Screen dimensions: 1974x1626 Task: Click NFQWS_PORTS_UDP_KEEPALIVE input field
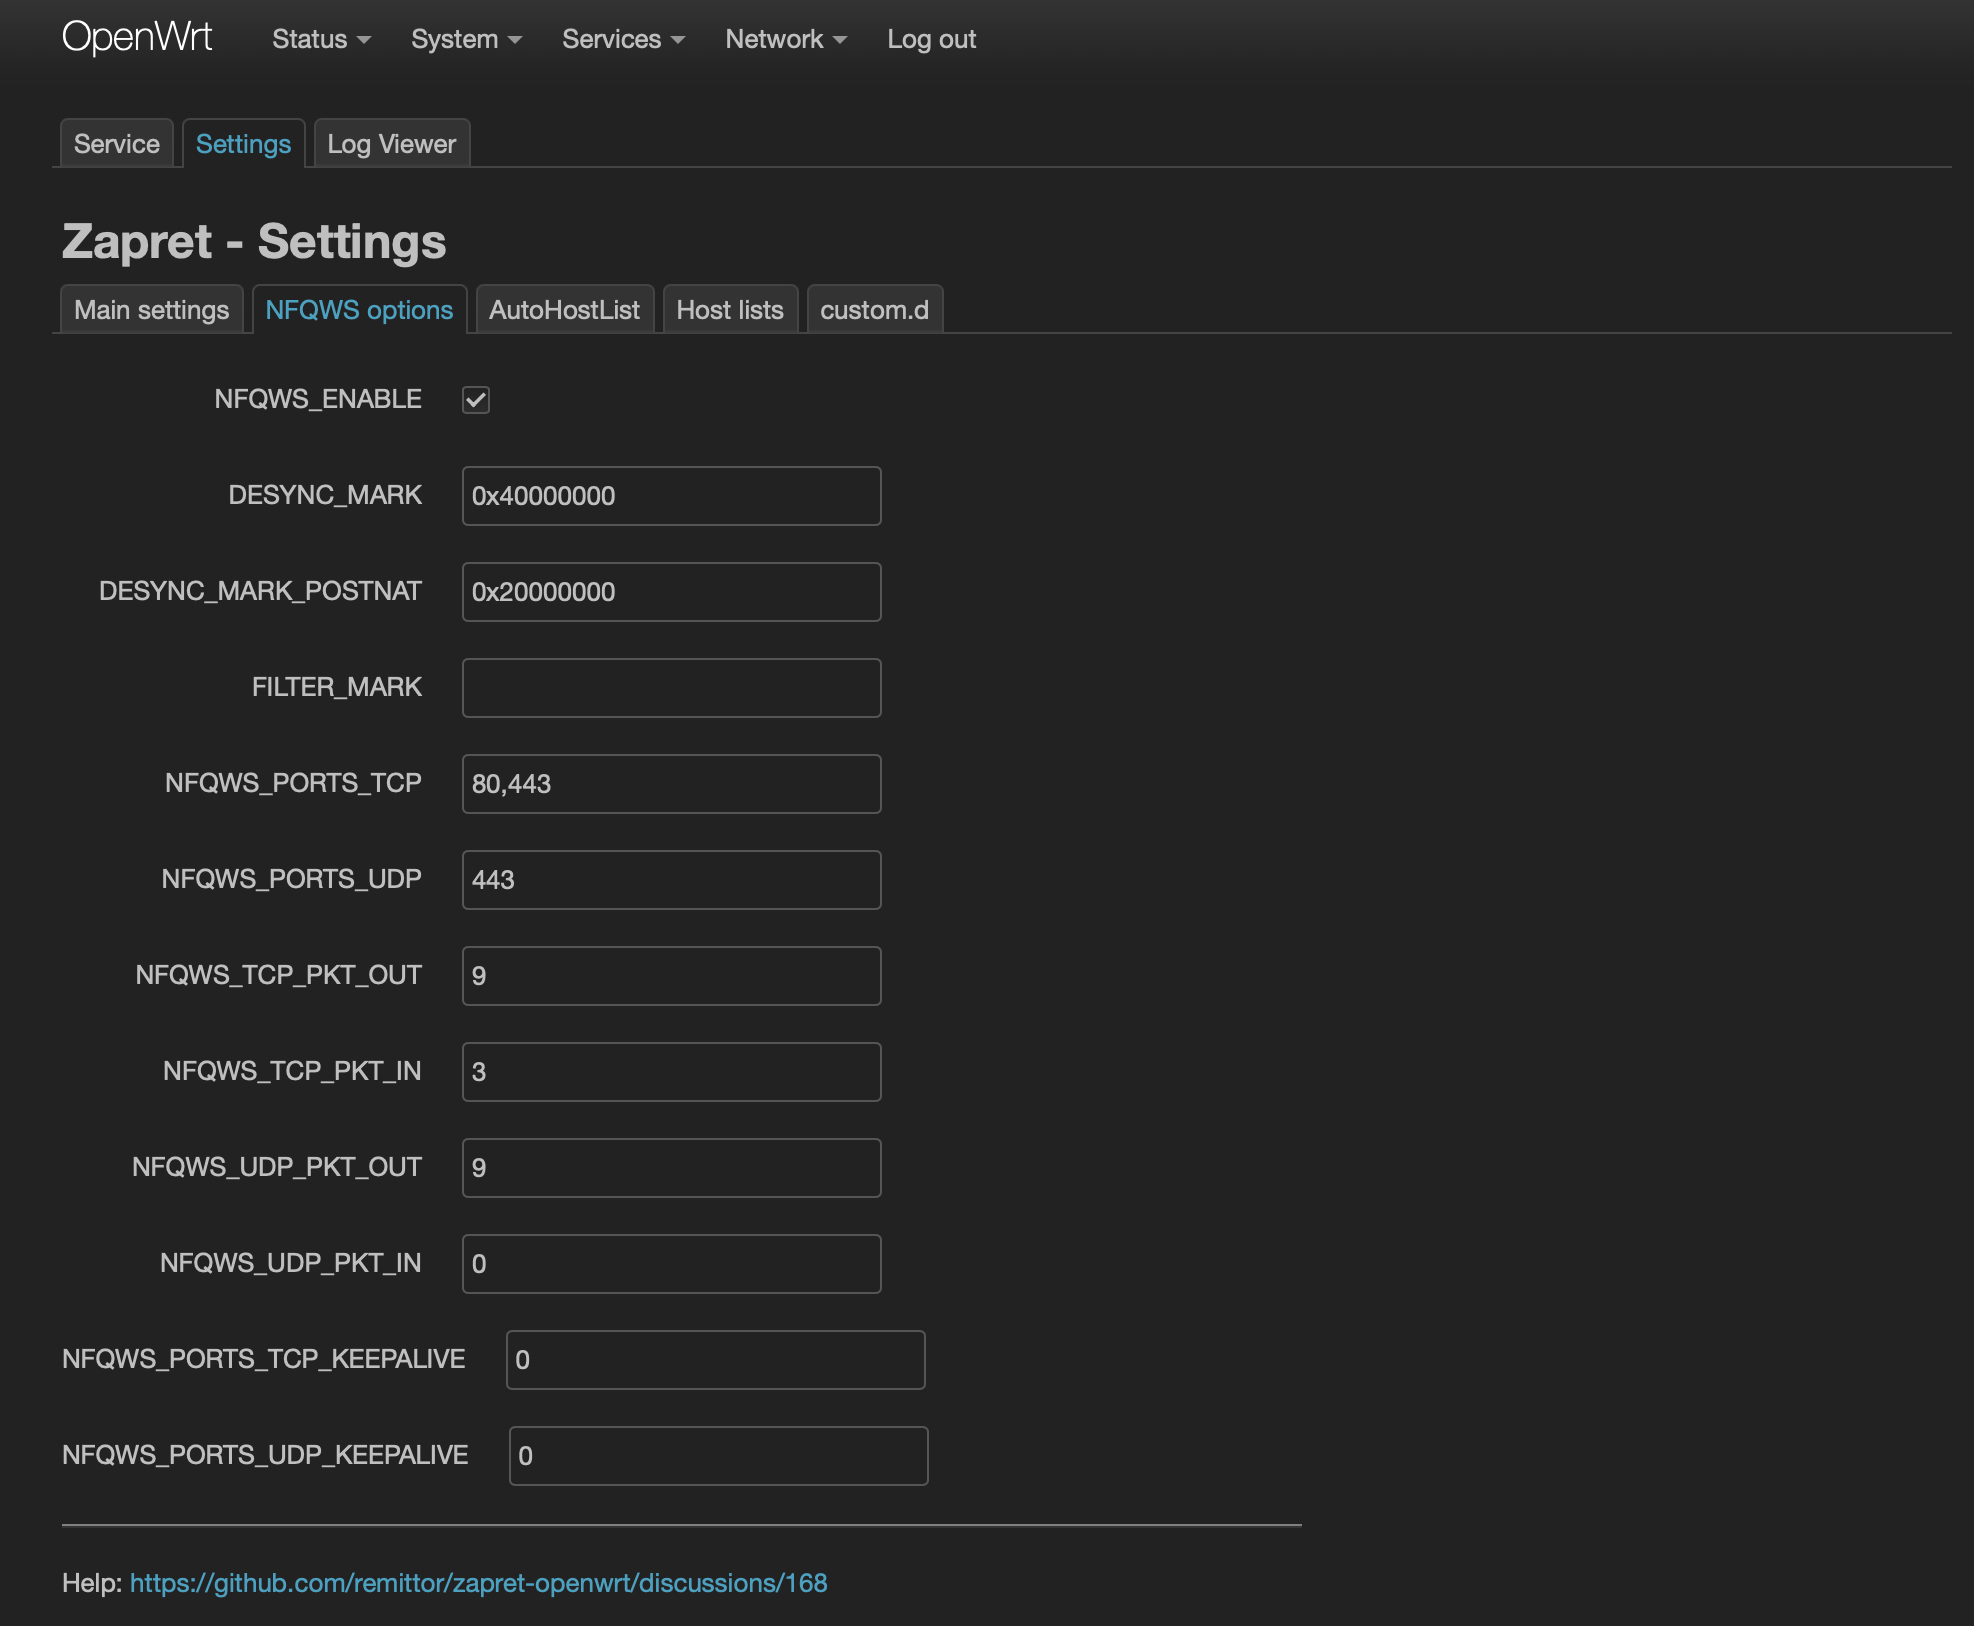click(x=719, y=1456)
